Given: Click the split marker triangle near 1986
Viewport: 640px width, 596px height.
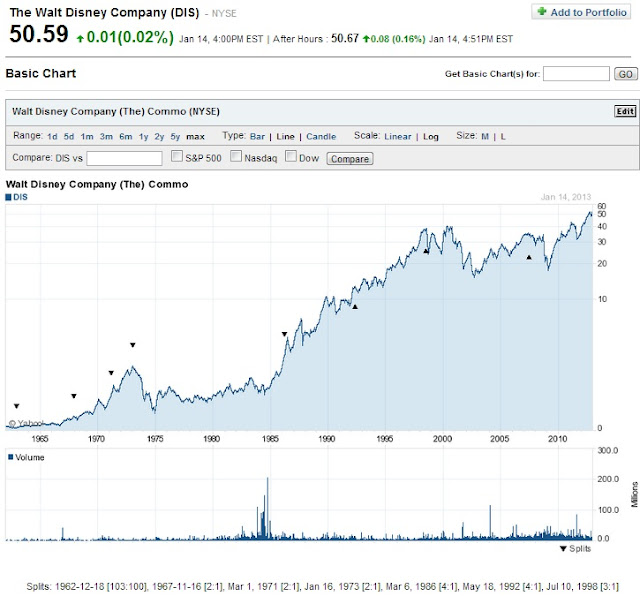Looking at the screenshot, I should pos(284,334).
